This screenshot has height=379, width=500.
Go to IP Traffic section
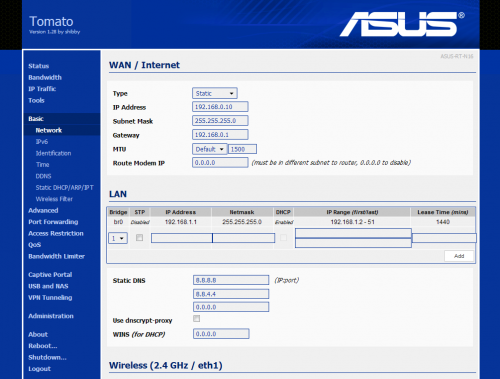[42, 89]
